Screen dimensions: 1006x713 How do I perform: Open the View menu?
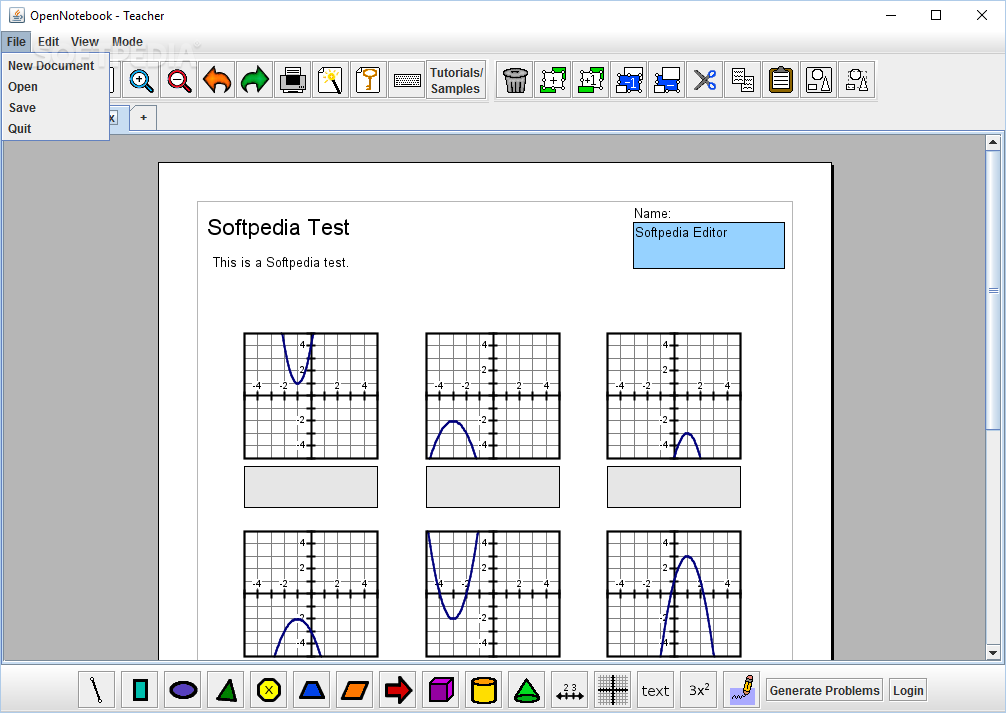pos(85,42)
